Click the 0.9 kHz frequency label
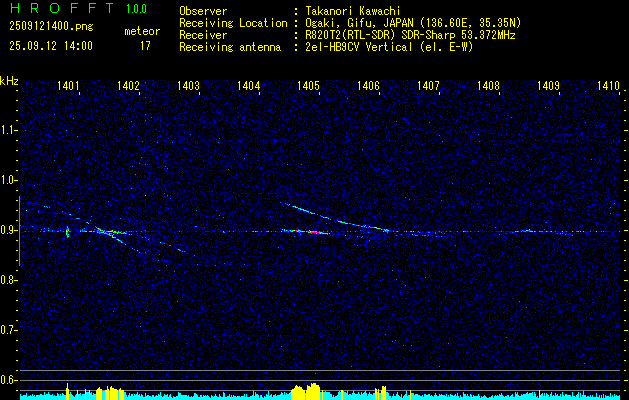 (9, 230)
